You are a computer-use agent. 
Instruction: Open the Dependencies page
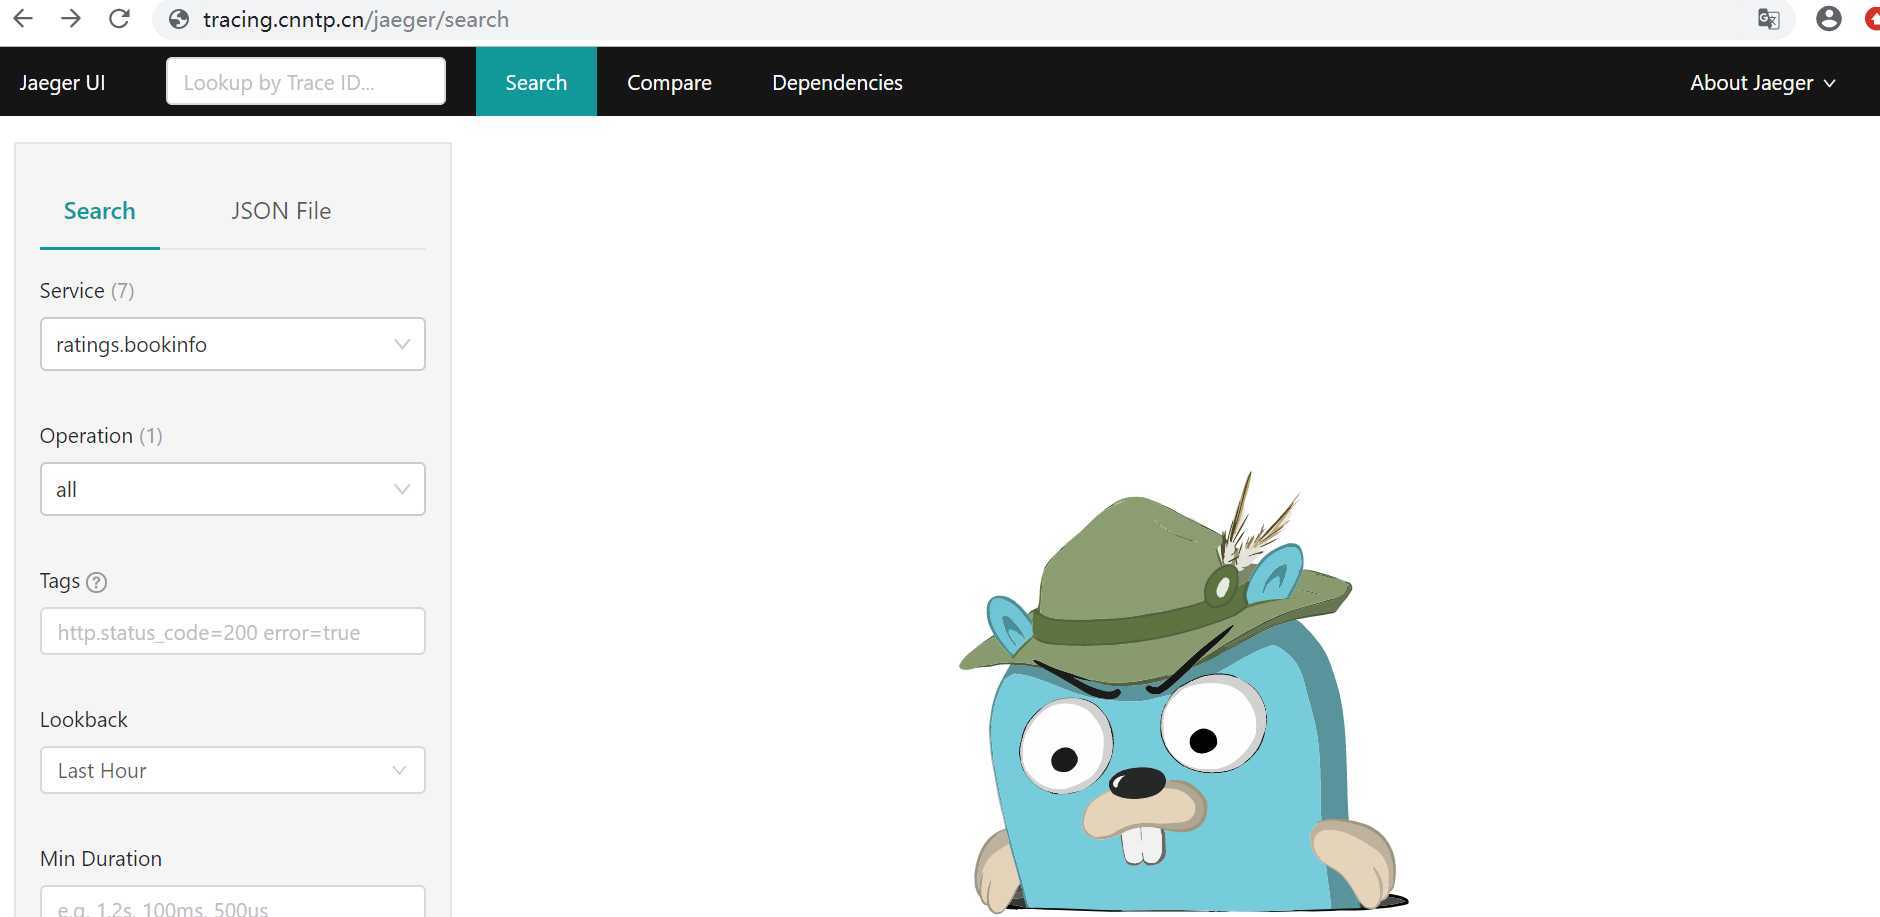tap(837, 82)
